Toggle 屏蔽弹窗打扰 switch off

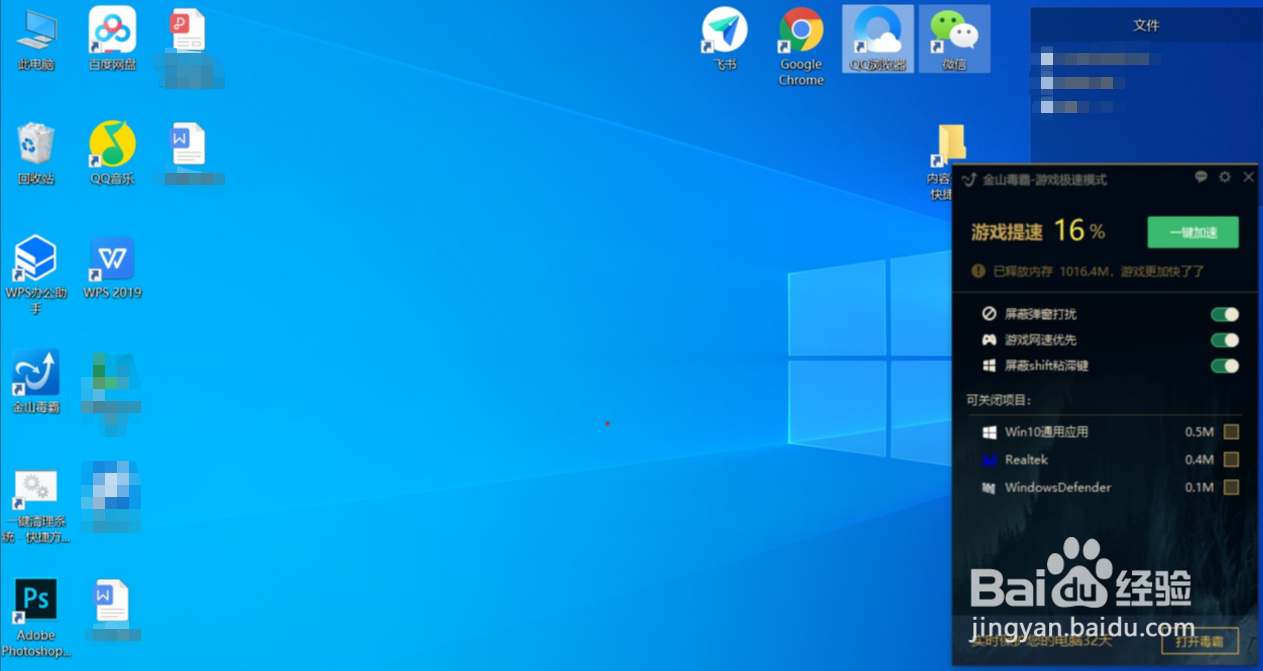(x=1225, y=314)
